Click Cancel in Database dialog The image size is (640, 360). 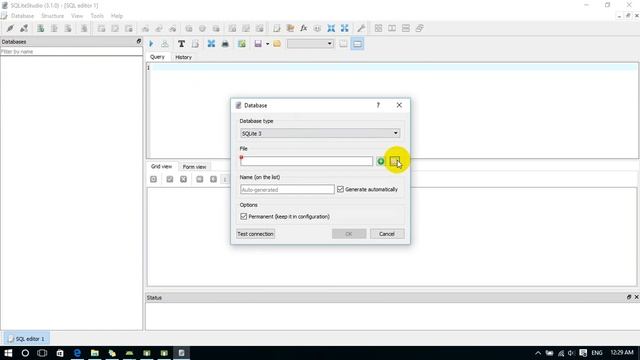coord(387,234)
